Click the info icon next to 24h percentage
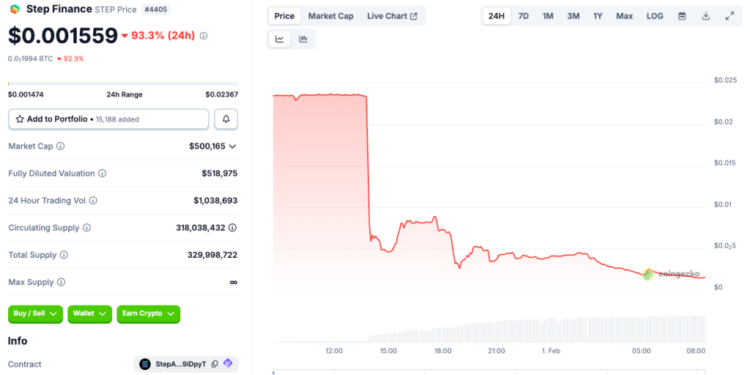 [x=203, y=36]
